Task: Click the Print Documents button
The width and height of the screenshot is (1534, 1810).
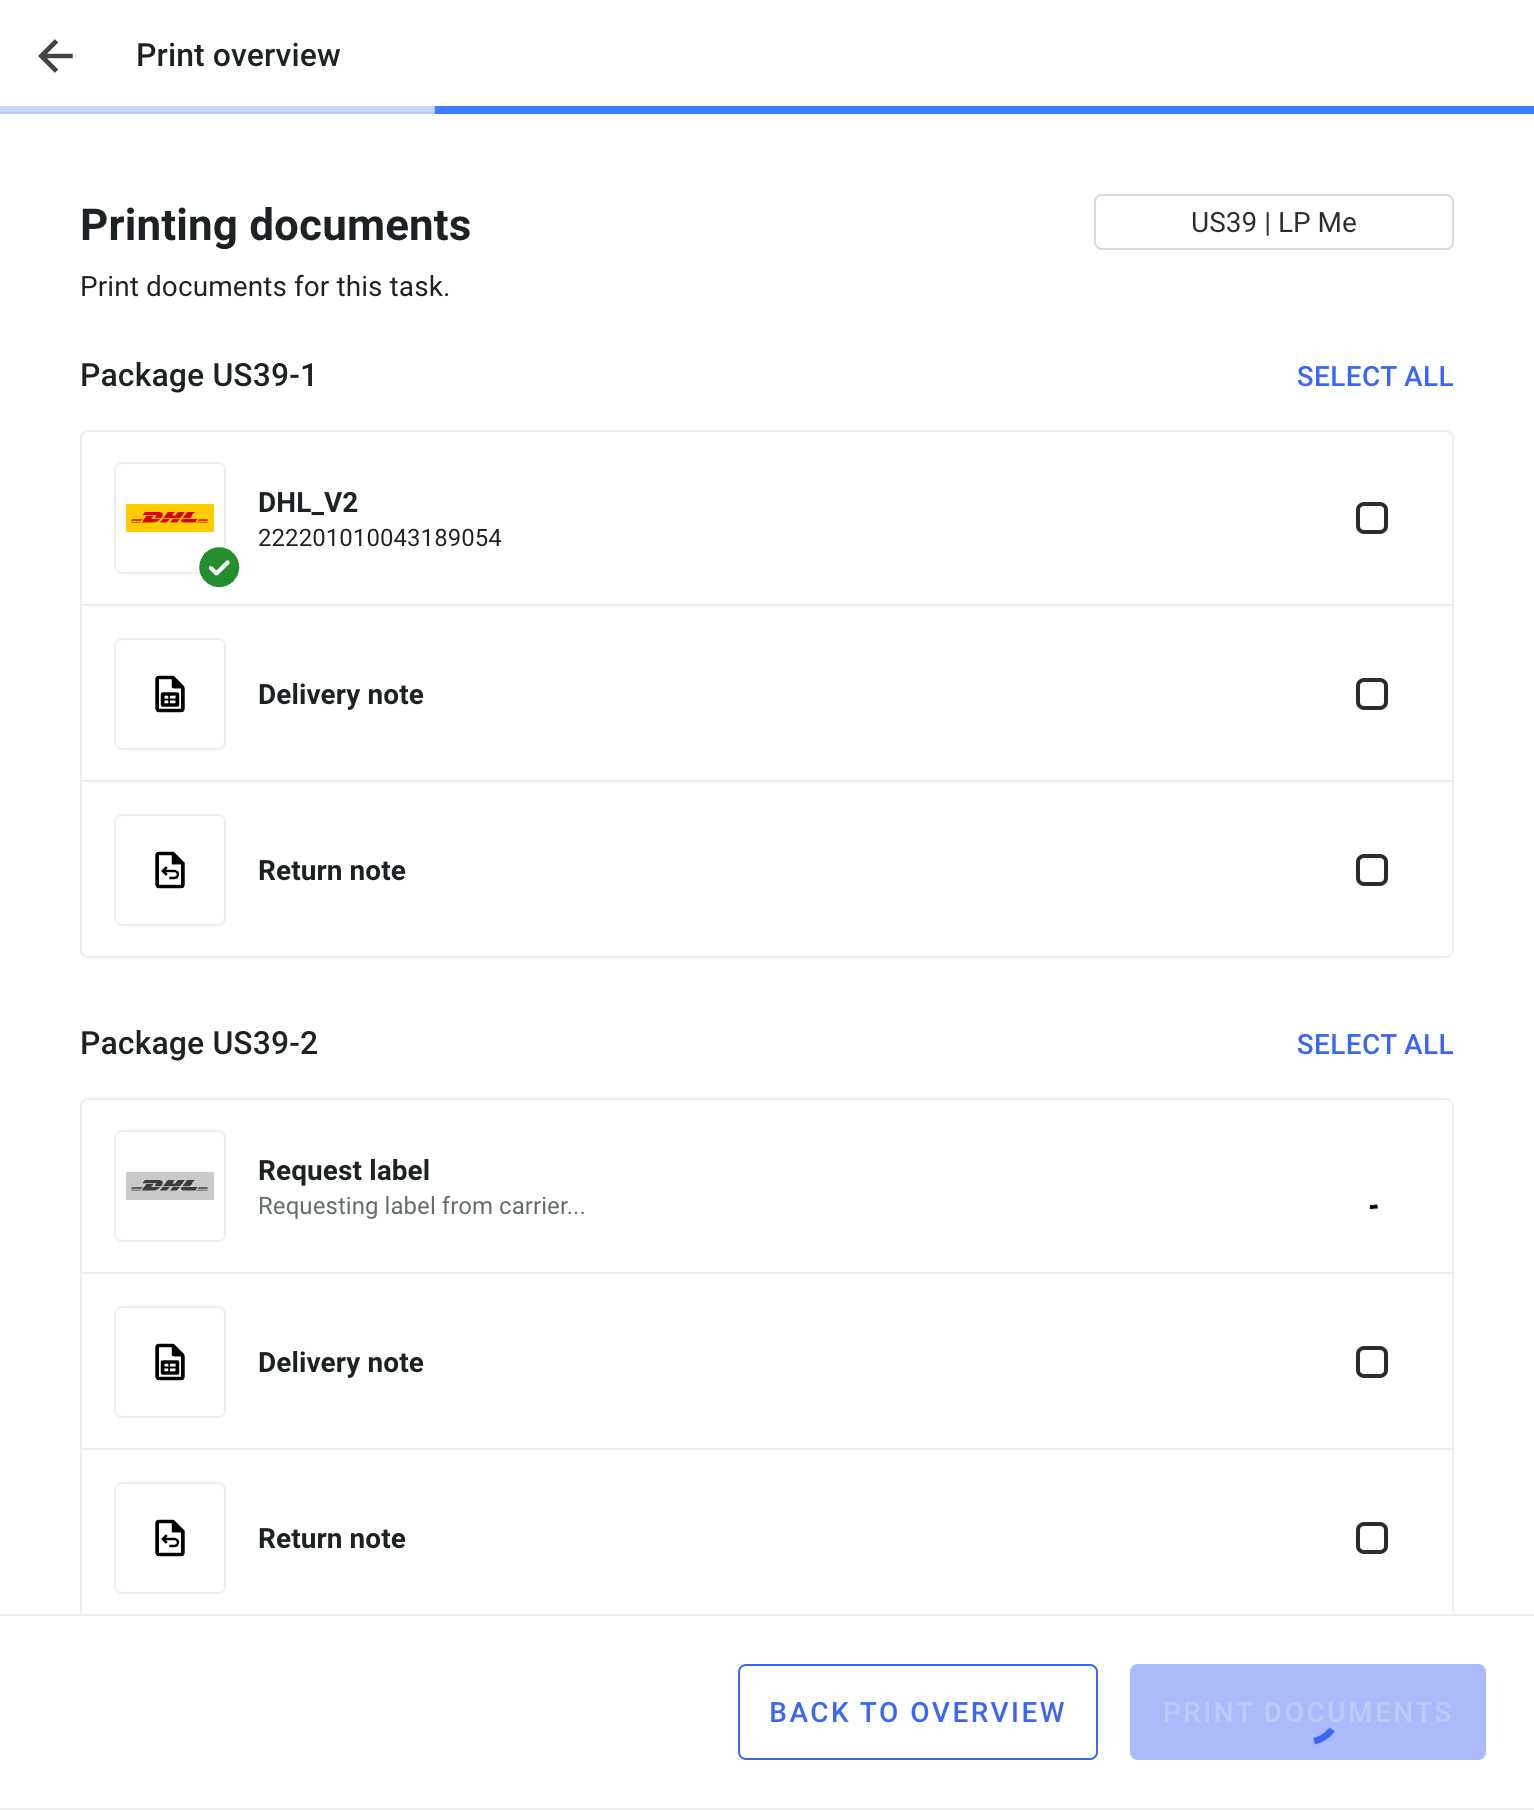Action: point(1307,1712)
